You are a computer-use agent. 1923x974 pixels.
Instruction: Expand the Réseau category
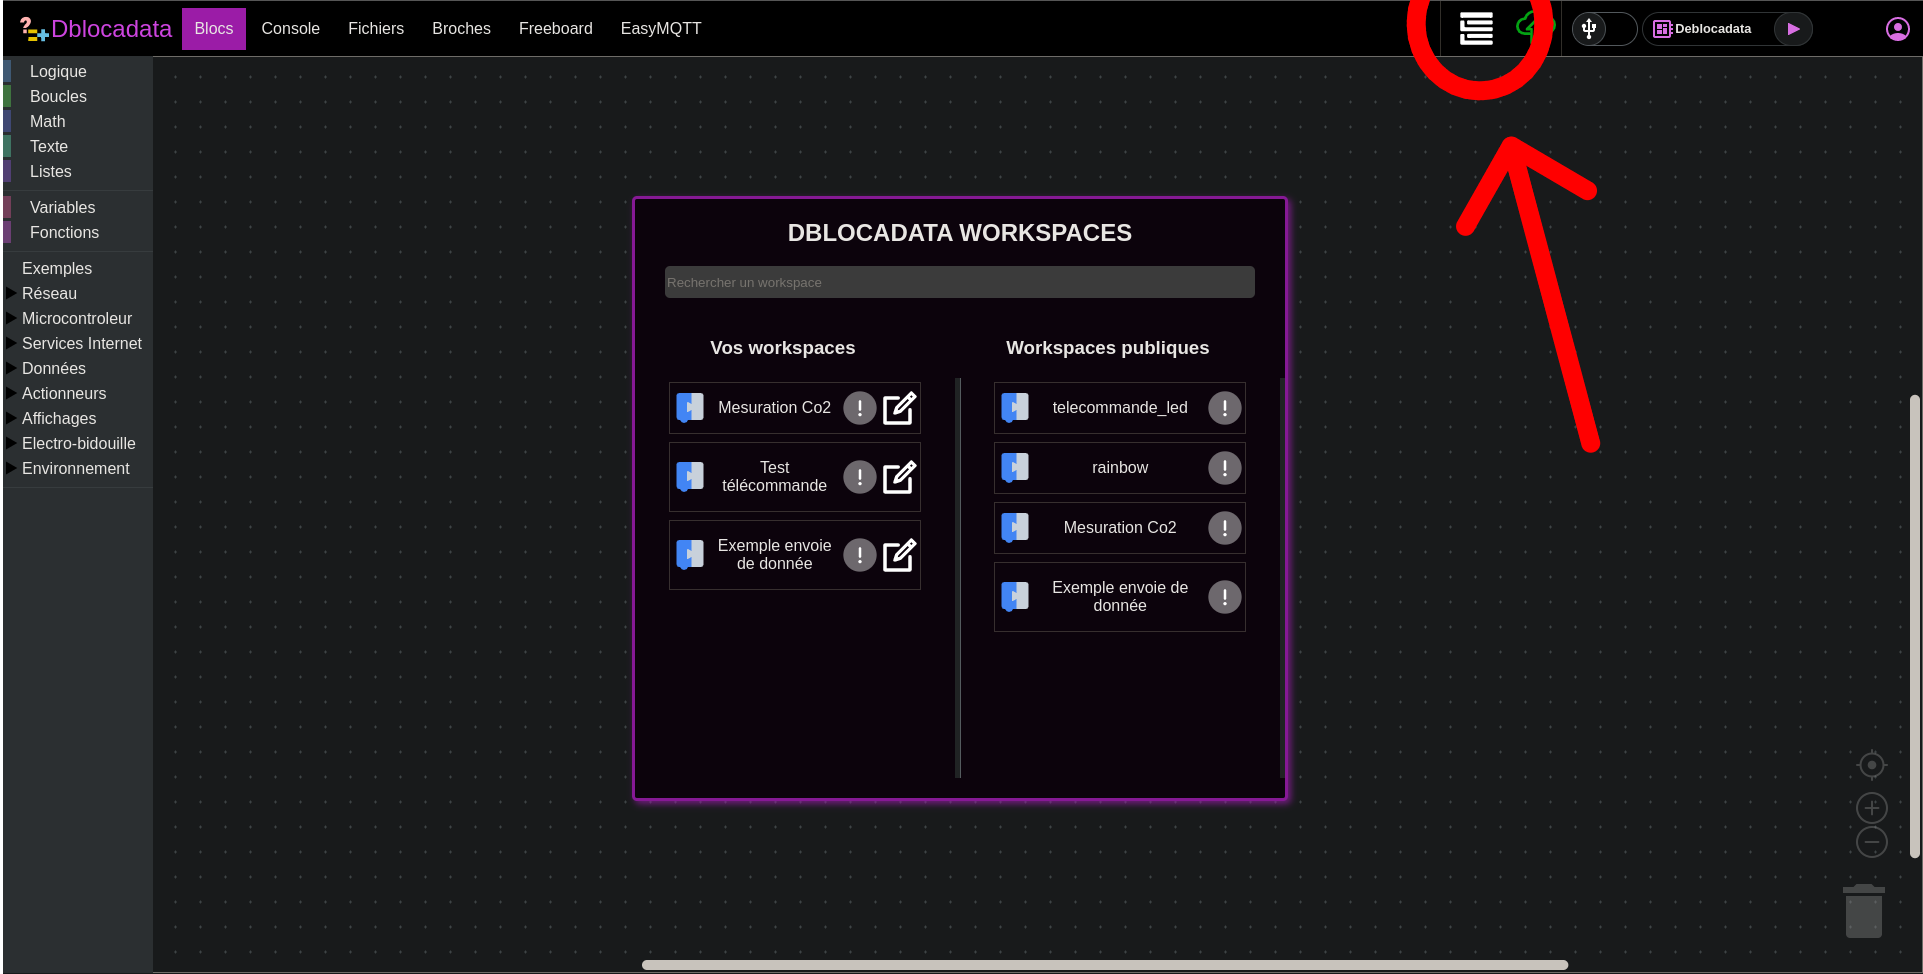tap(49, 293)
